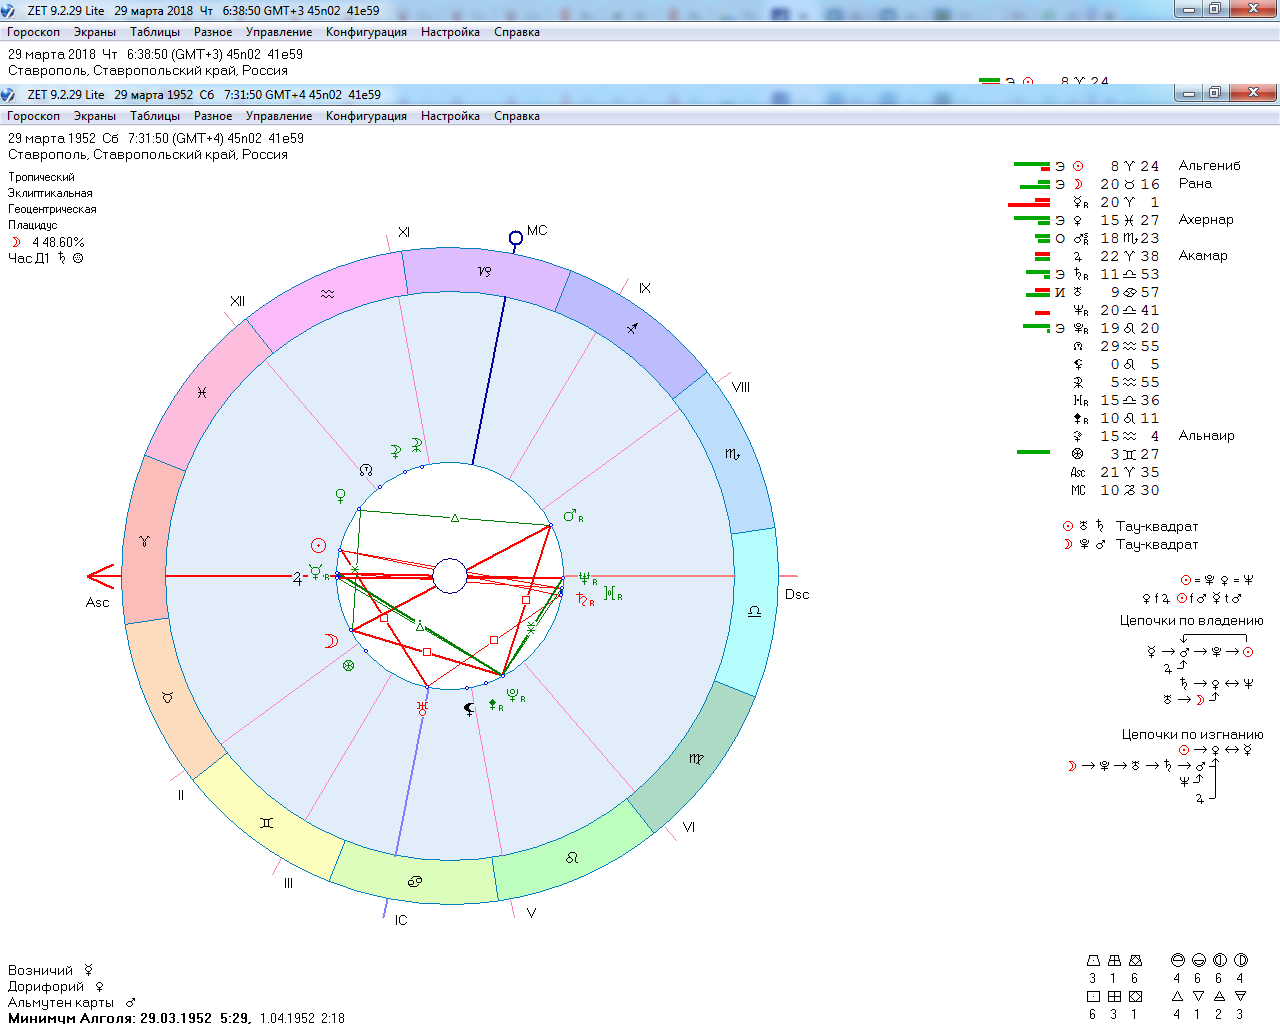1280x1024 pixels.
Task: Click the Capricorn sign on zodiac ring
Action: (484, 271)
